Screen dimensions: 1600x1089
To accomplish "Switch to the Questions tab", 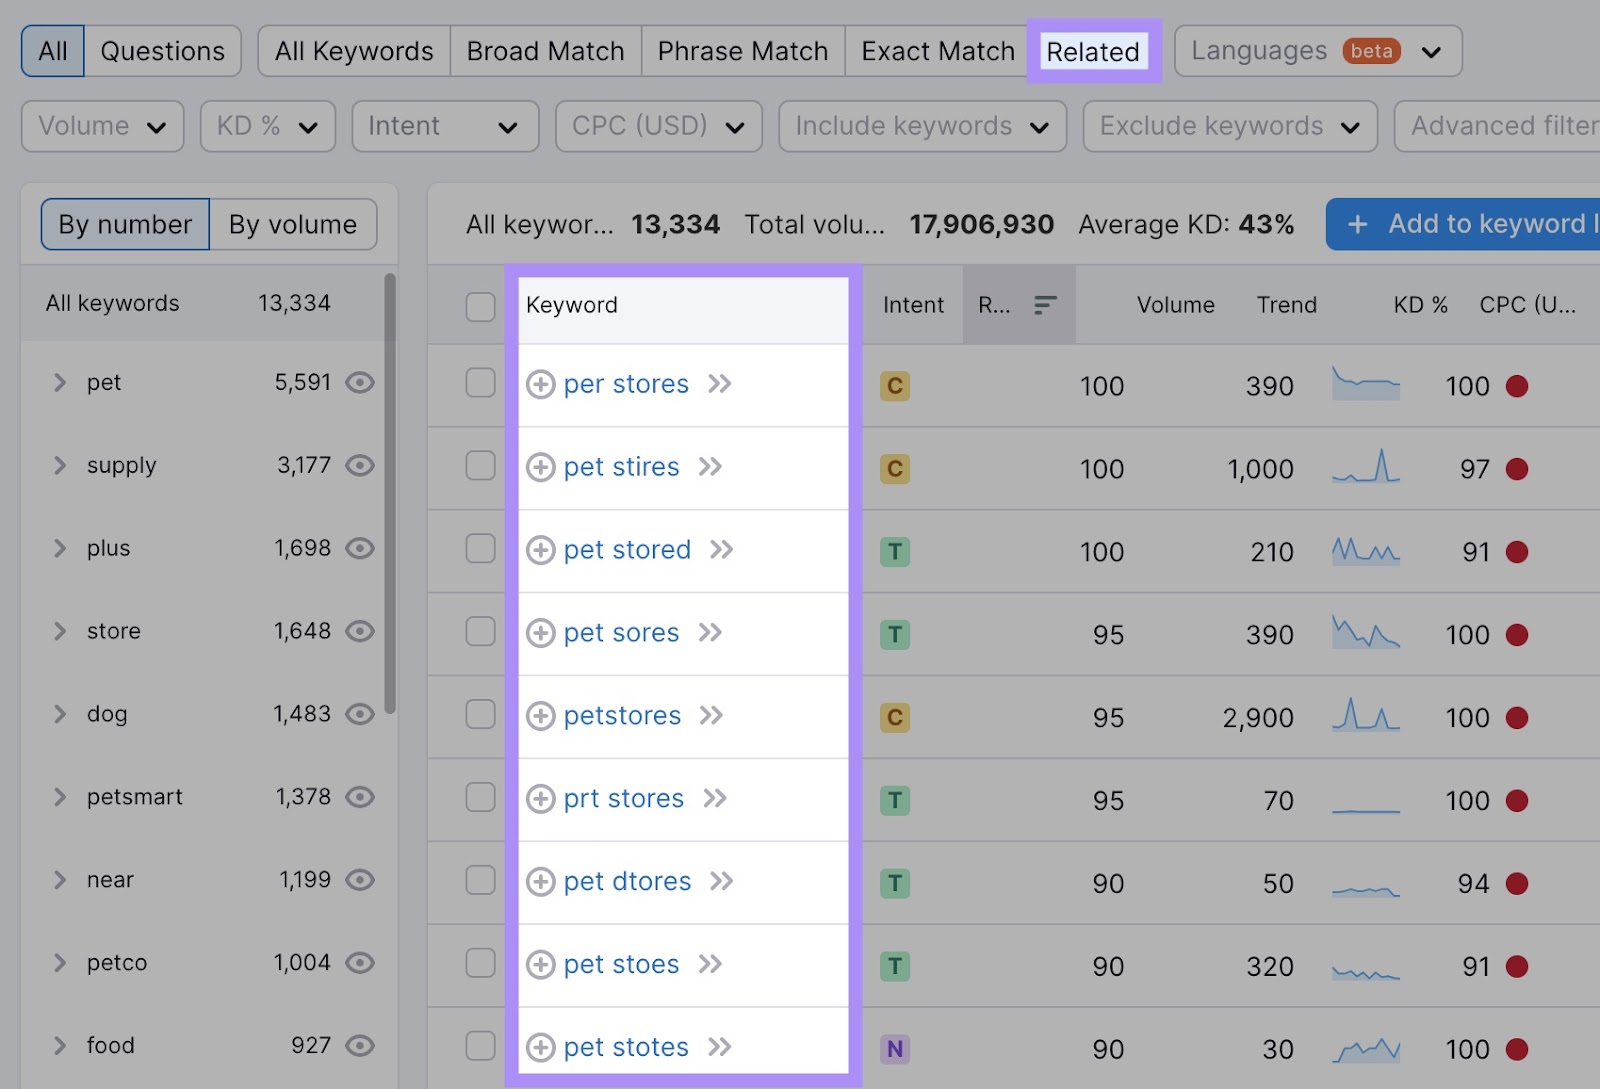I will tap(162, 50).
